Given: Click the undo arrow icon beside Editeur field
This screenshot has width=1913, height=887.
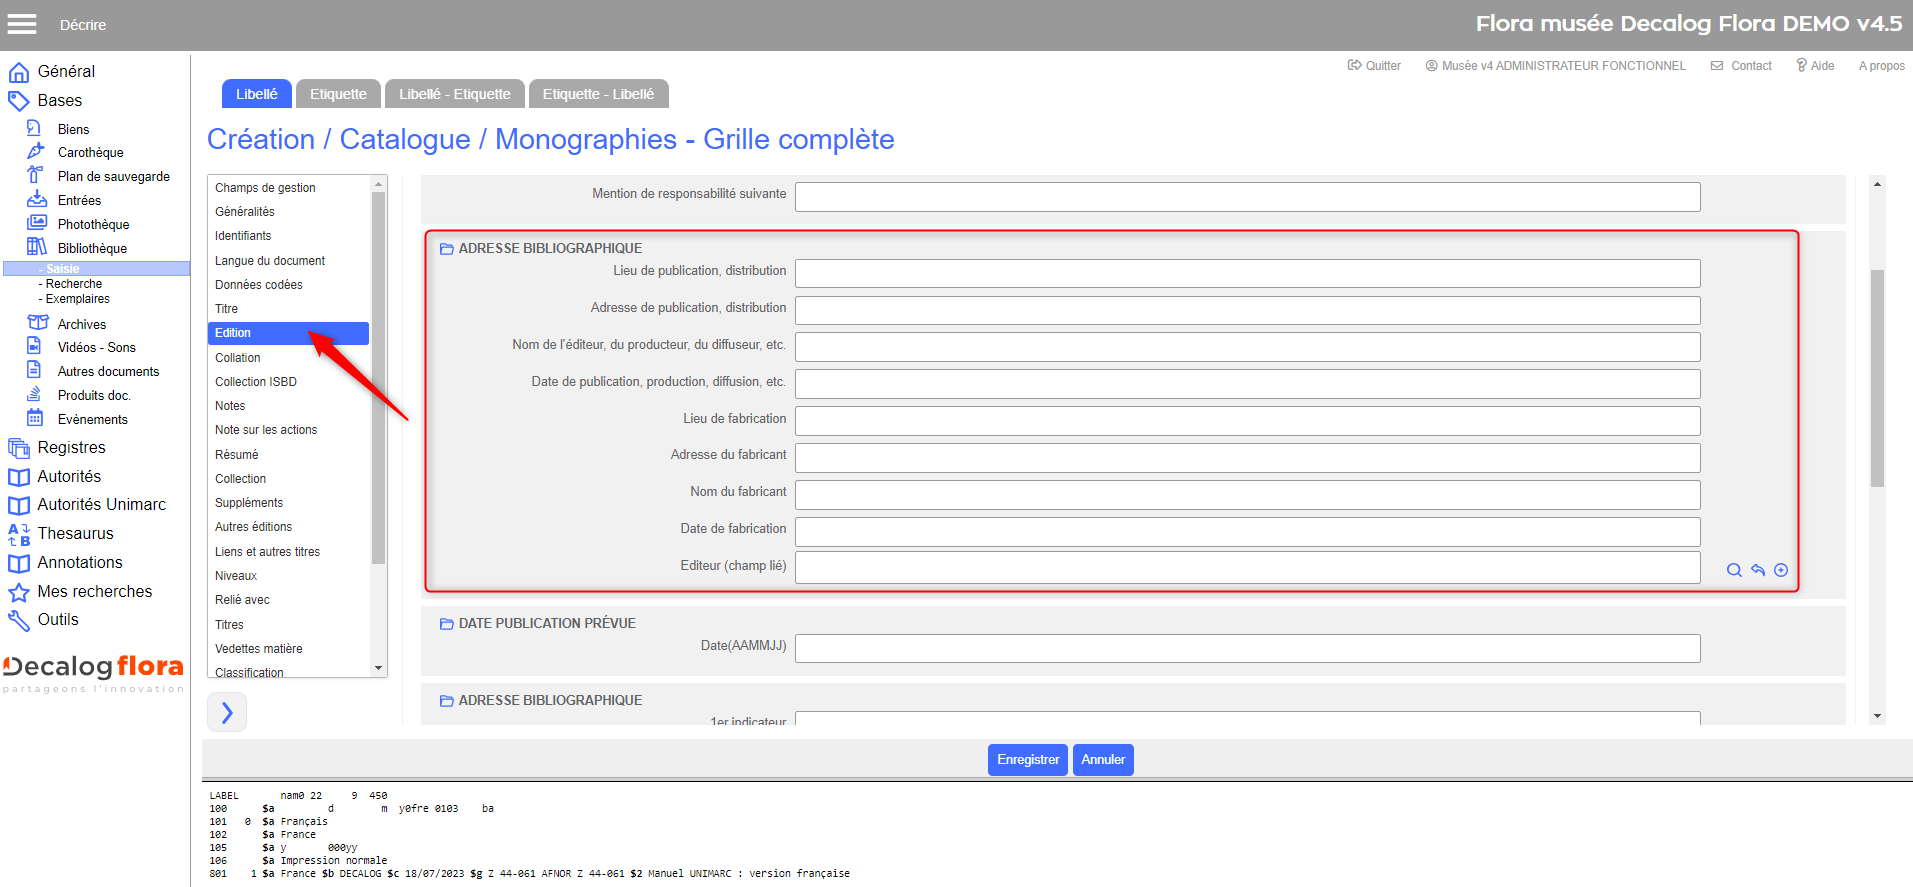Looking at the screenshot, I should click(1758, 570).
